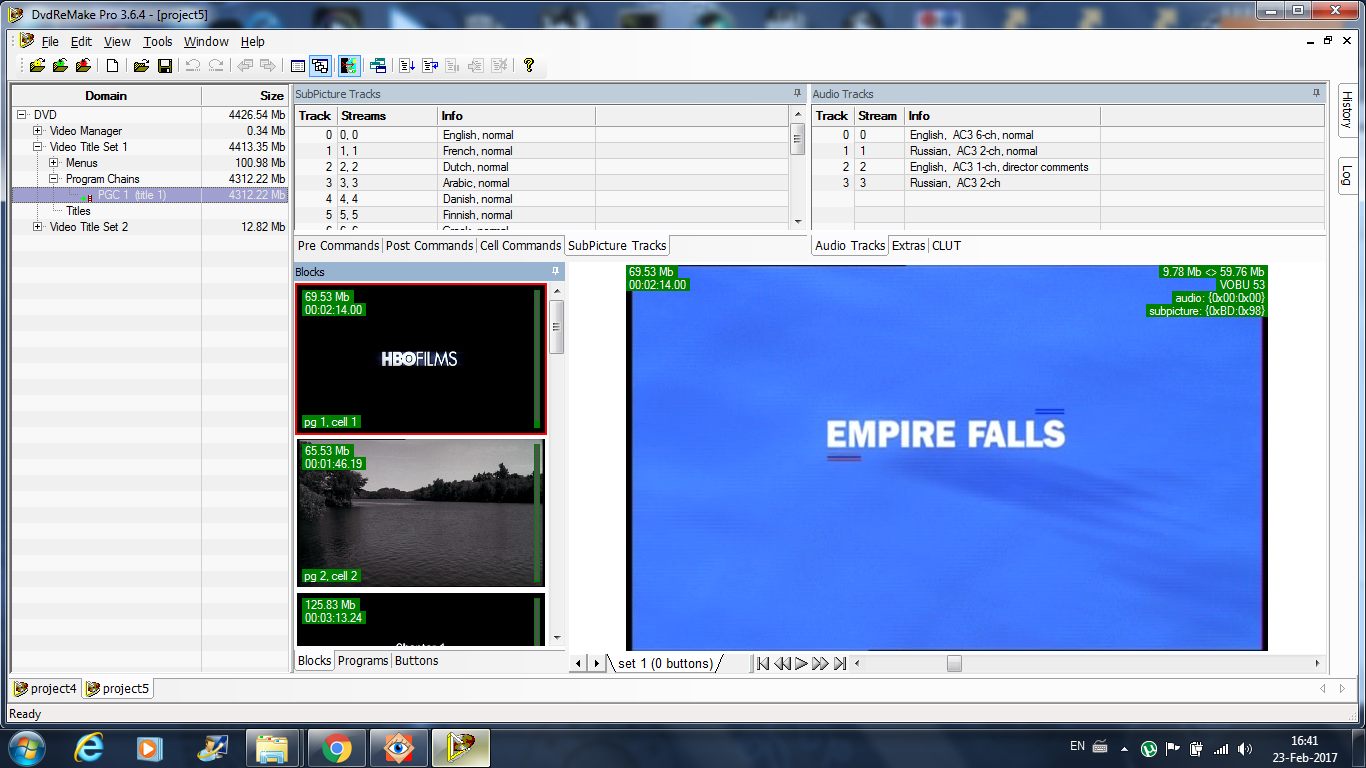Click the navigate forward arrow icon
This screenshot has width=1366, height=768.
pos(268,66)
